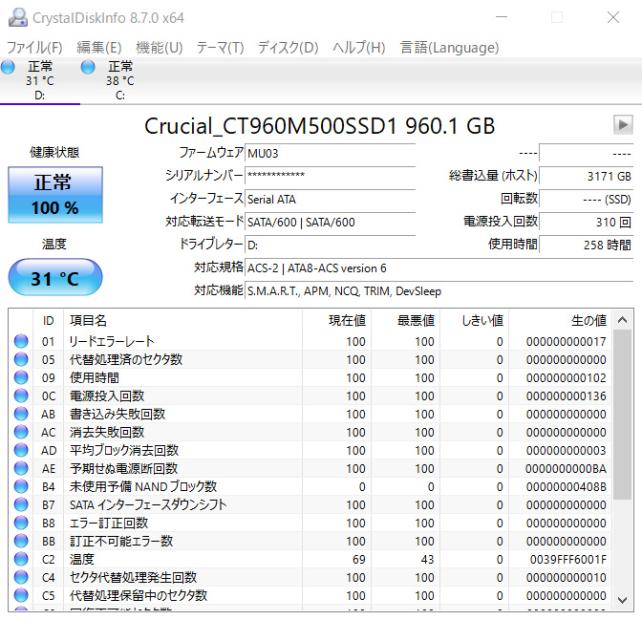
Task: Click status orb of row C5 代替処理保留中のセクタ数
Action: [21, 595]
